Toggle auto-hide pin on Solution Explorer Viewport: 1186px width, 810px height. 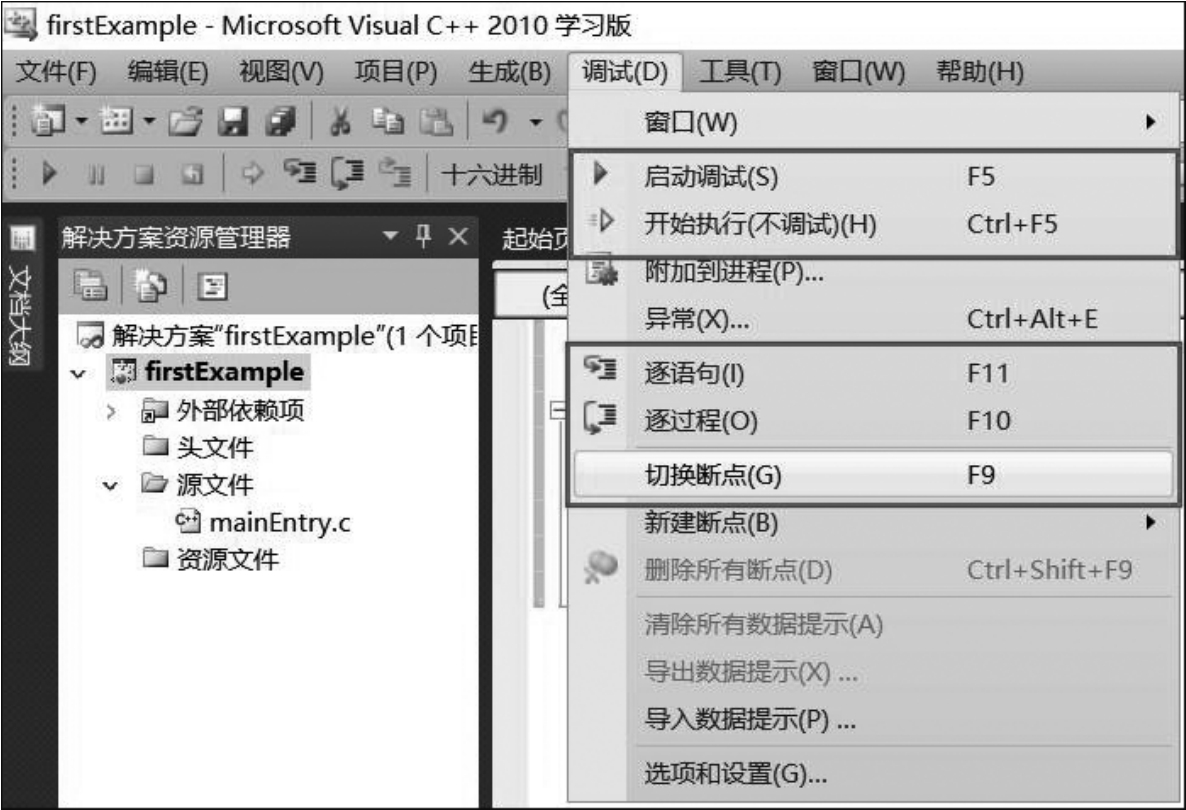[x=424, y=235]
